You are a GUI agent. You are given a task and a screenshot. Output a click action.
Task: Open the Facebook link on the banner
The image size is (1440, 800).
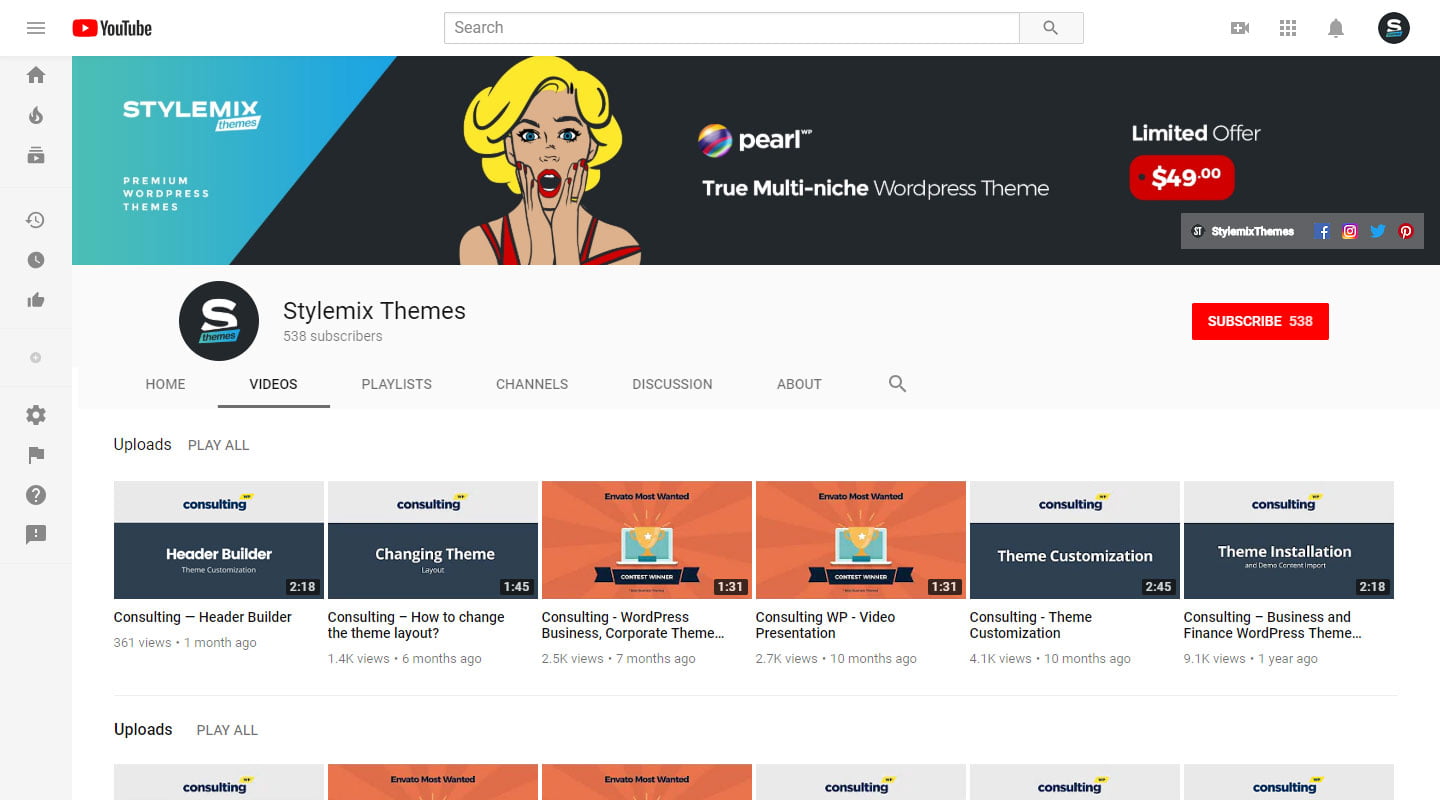(x=1322, y=231)
